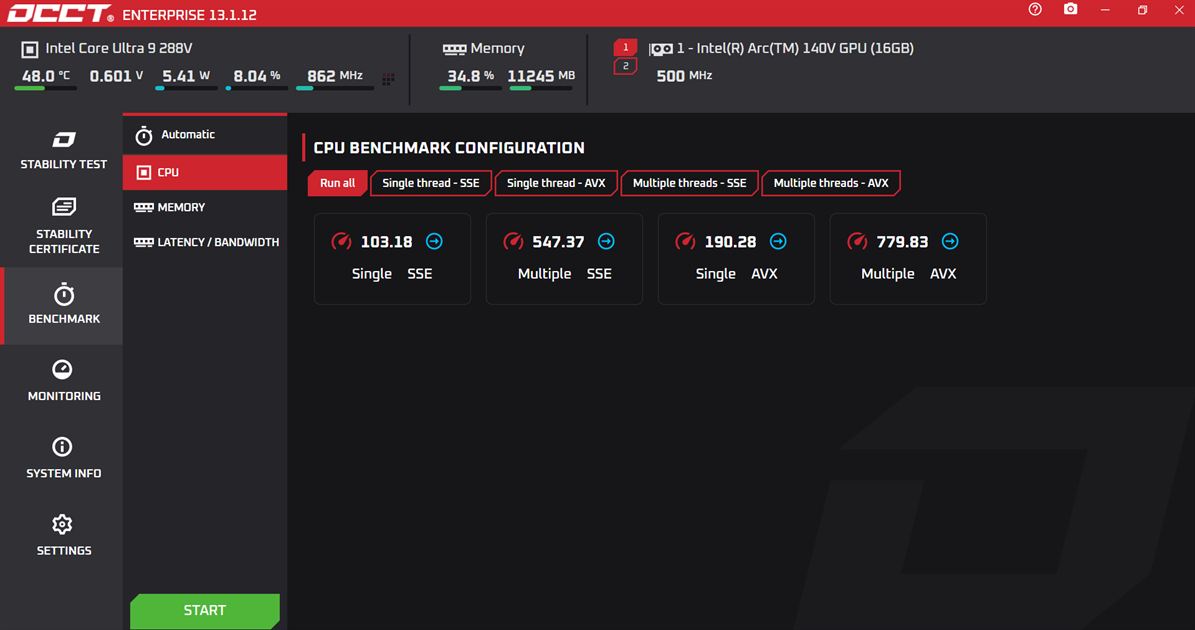The height and width of the screenshot is (630, 1195).
Task: Click the GPU card icon in header
Action: pos(661,50)
